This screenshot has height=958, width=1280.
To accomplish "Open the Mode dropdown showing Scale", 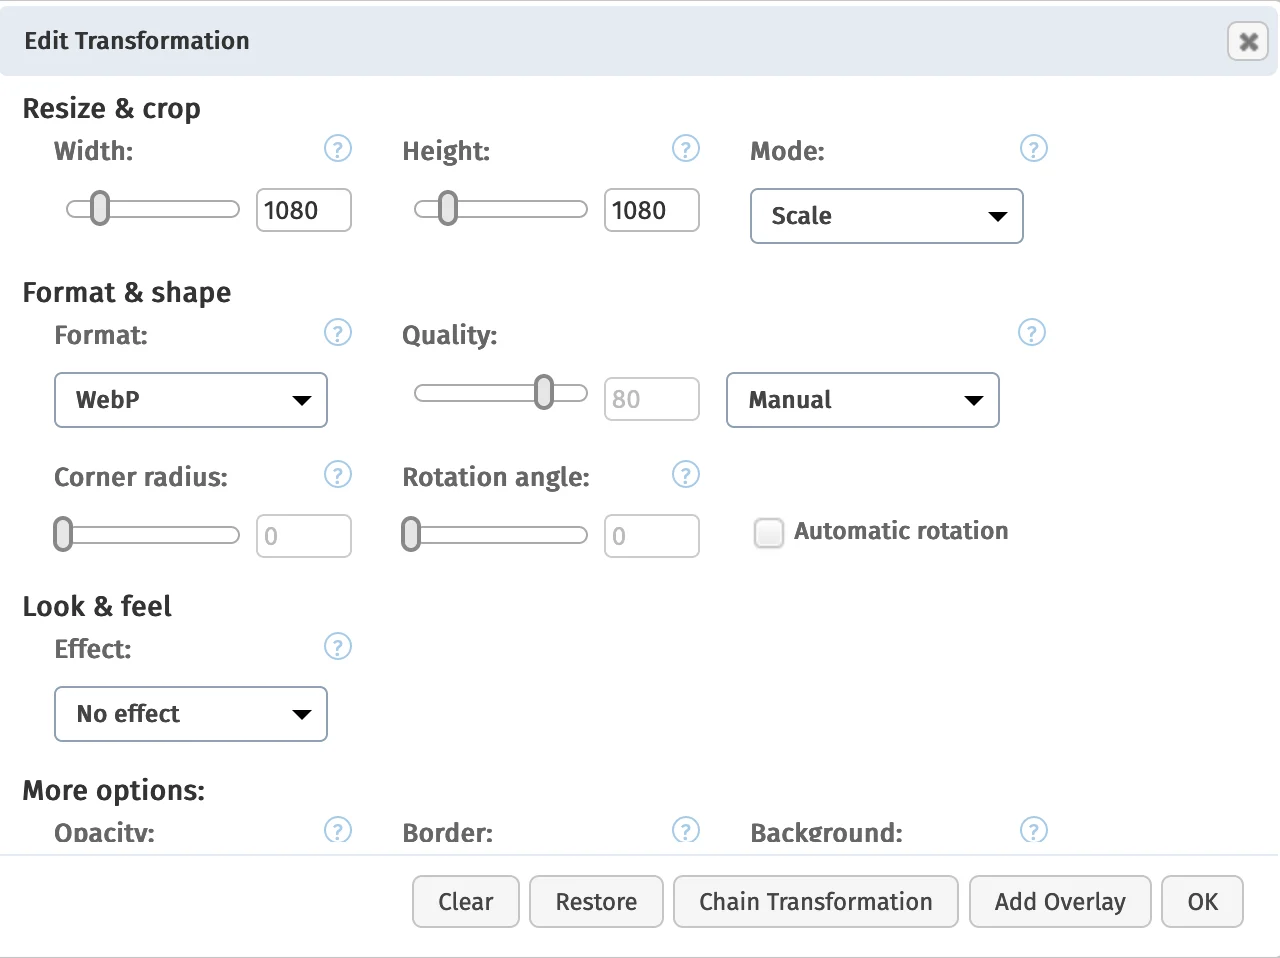I will pyautogui.click(x=886, y=216).
